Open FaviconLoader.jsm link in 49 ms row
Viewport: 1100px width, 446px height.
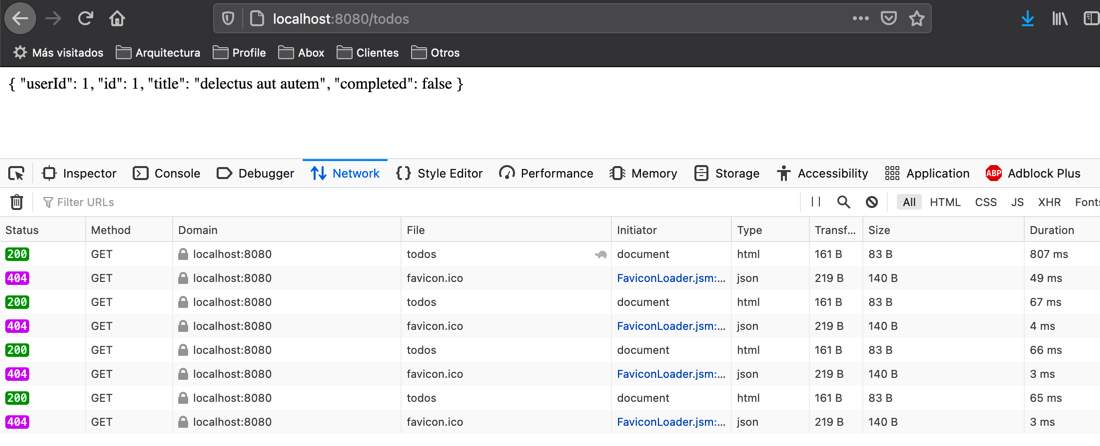click(671, 278)
